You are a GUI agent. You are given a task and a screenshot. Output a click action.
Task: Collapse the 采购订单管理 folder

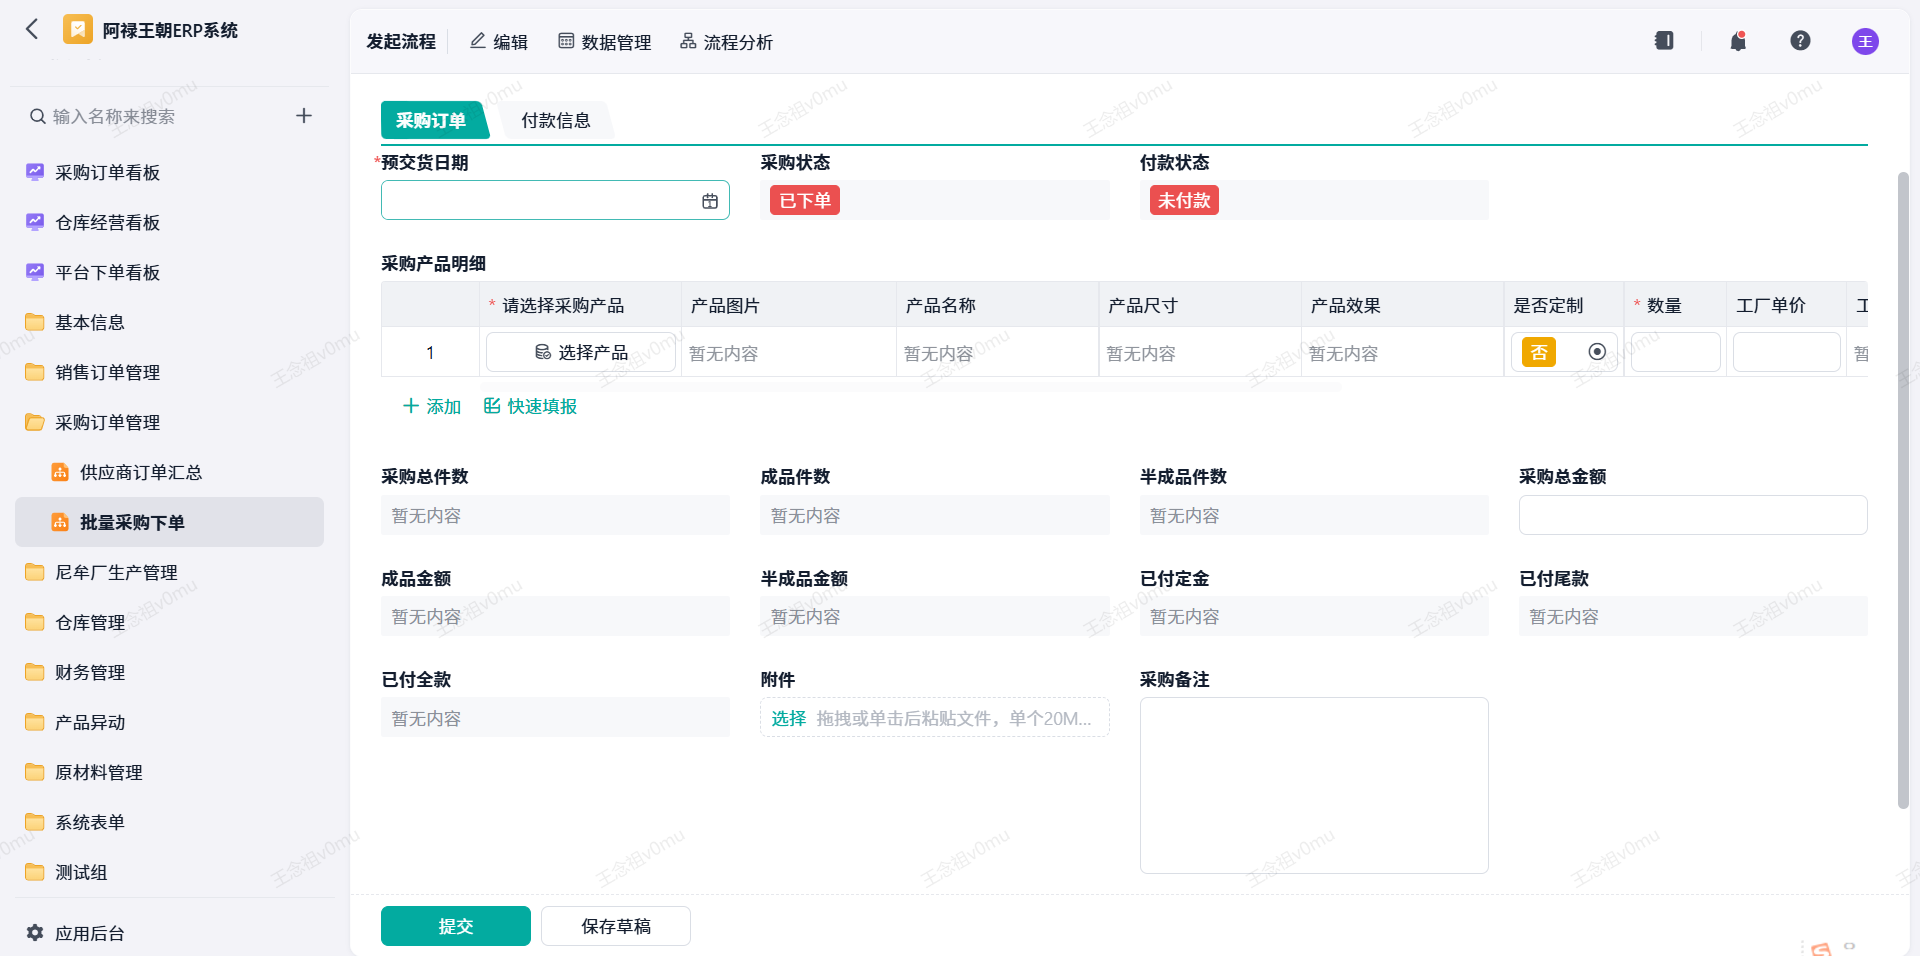pos(35,422)
